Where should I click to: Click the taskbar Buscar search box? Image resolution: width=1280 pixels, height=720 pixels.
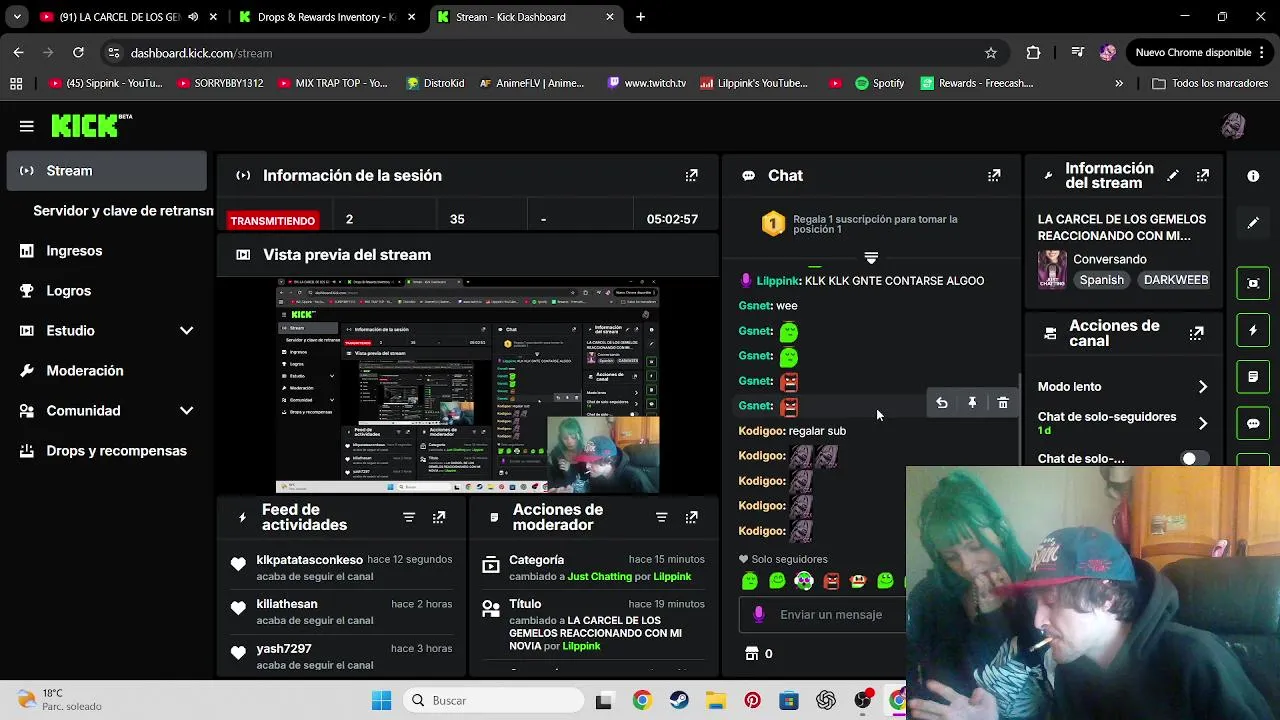[495, 701]
